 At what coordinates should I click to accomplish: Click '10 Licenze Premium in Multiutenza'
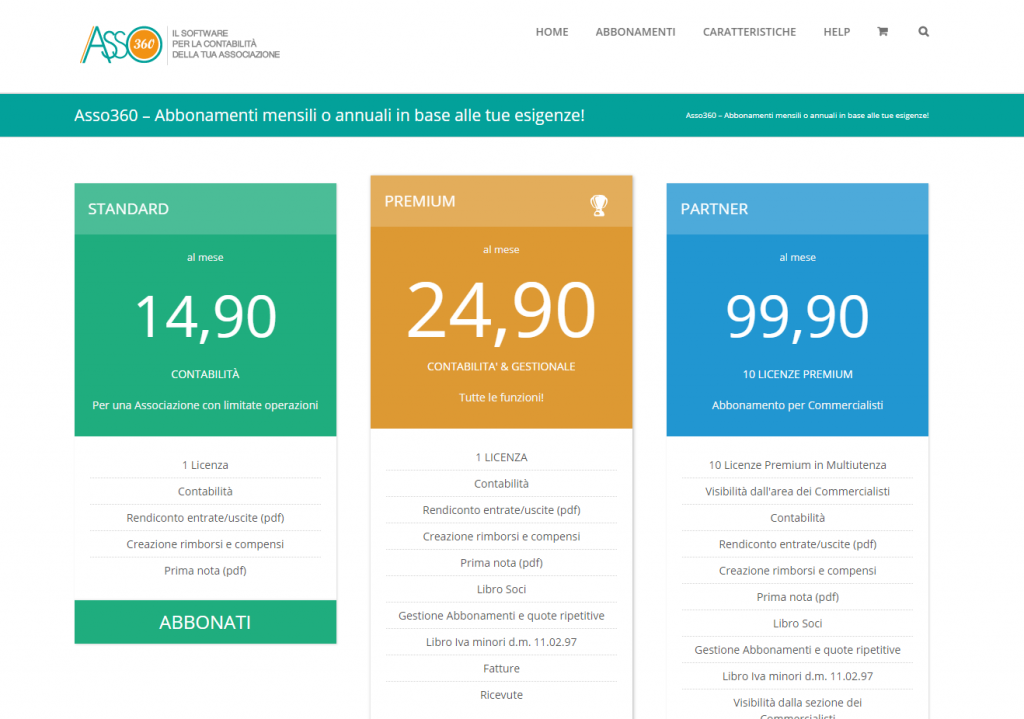[797, 465]
